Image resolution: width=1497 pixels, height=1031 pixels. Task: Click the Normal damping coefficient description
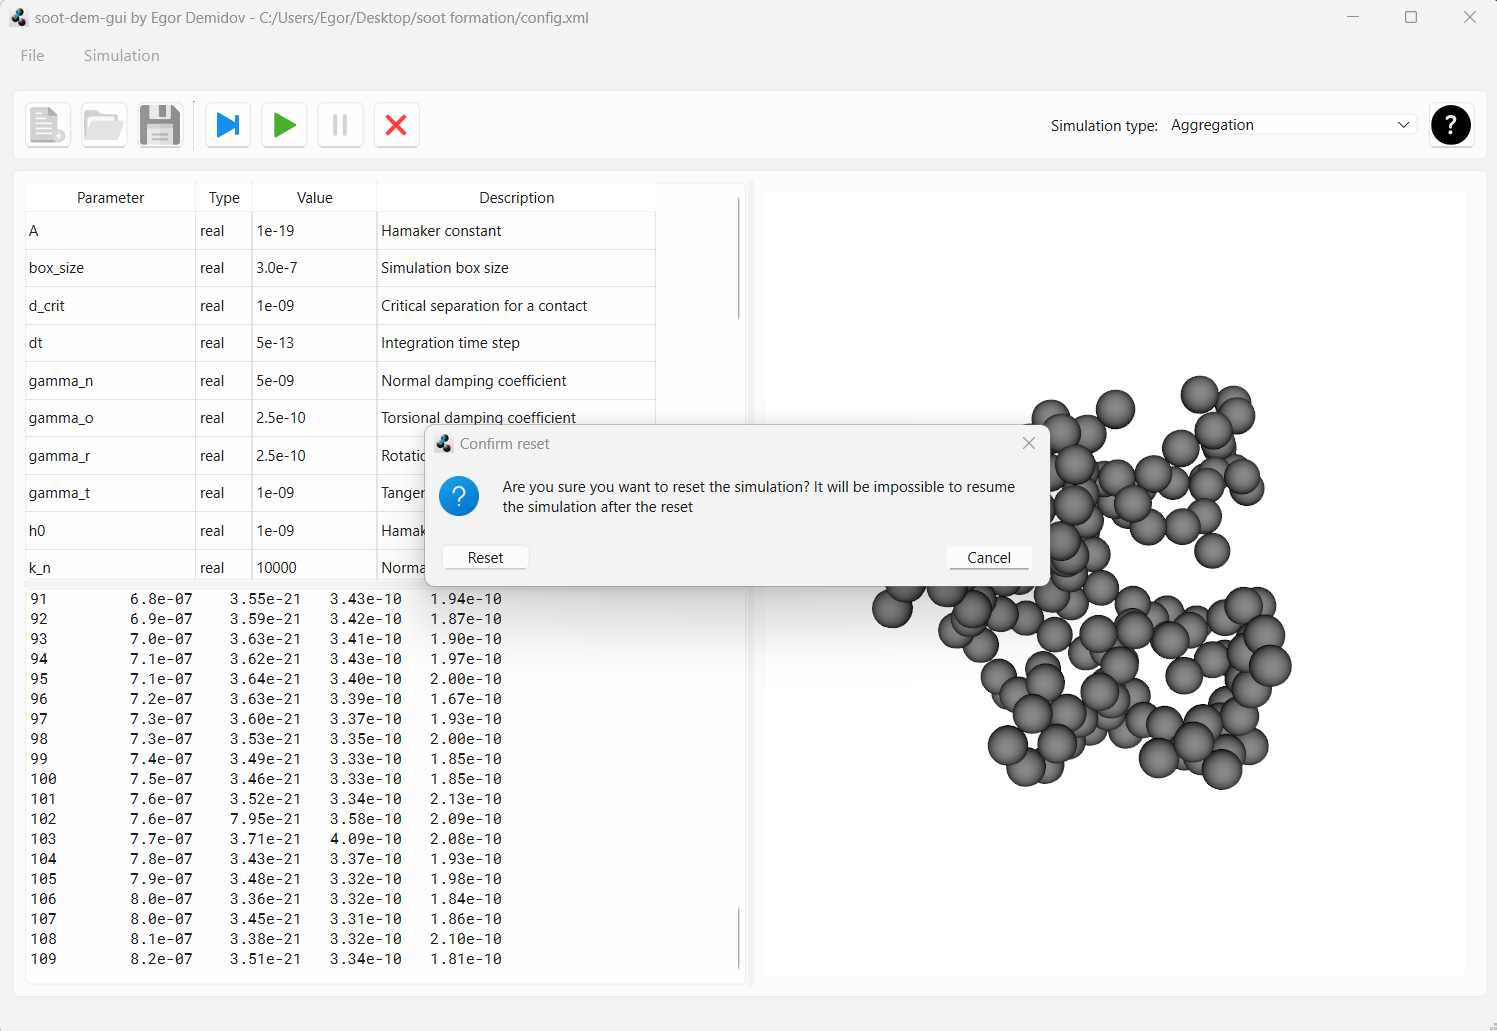473,381
